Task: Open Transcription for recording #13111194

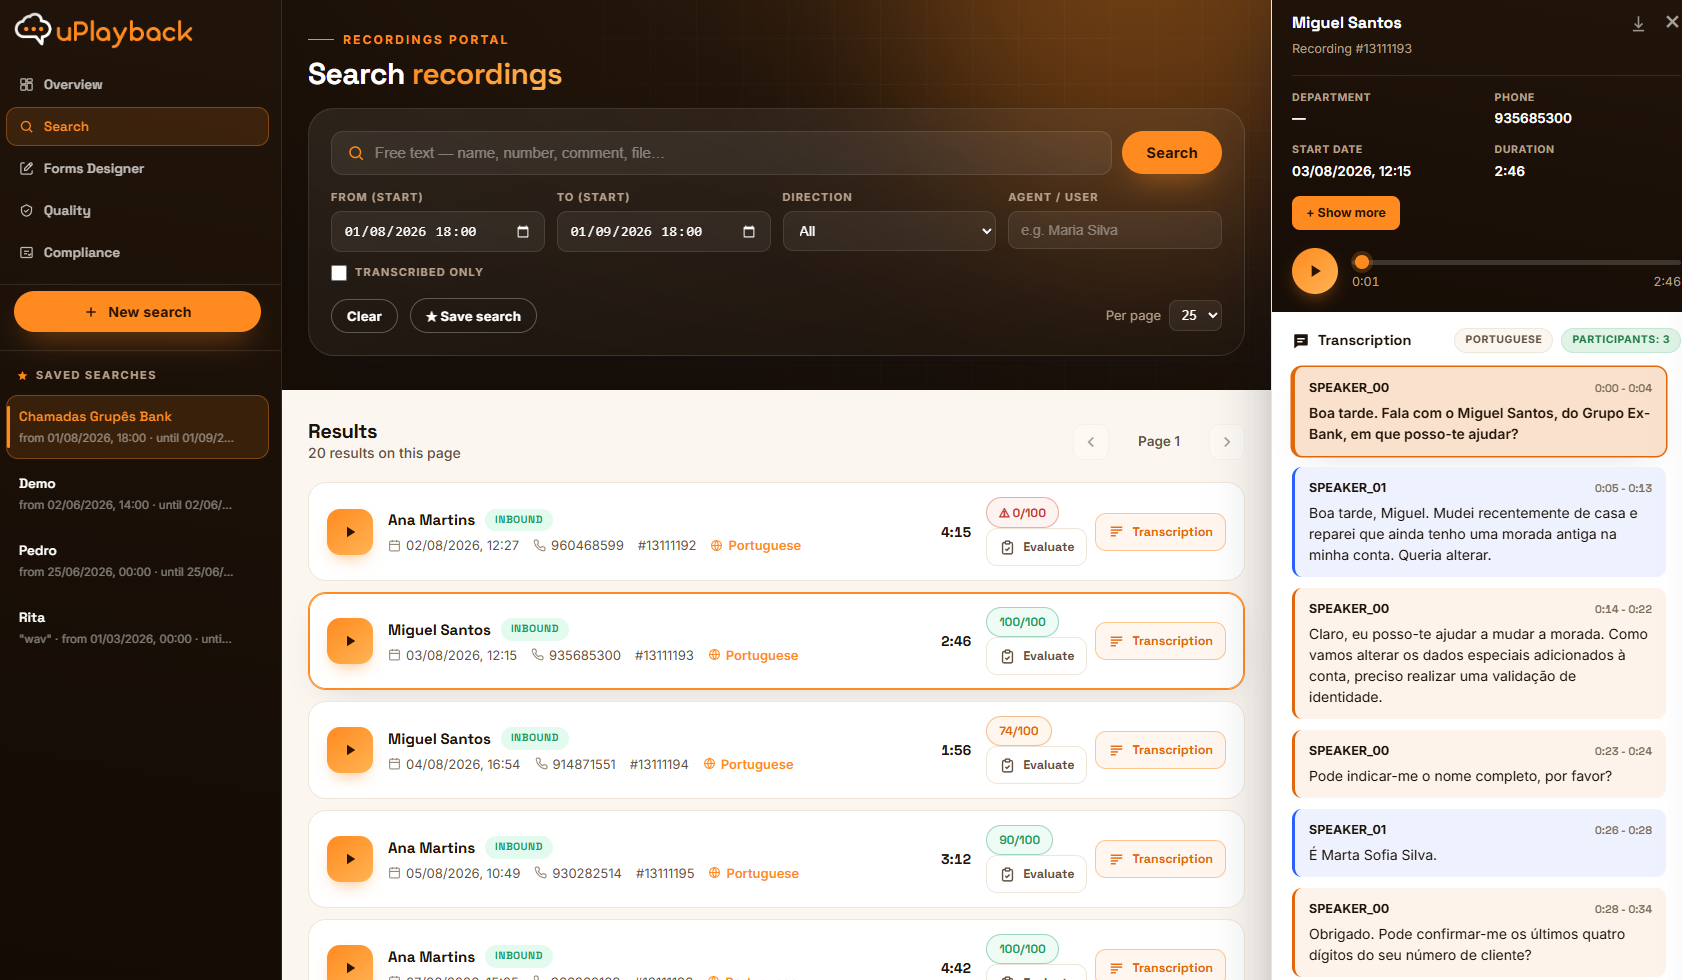Action: (1160, 750)
